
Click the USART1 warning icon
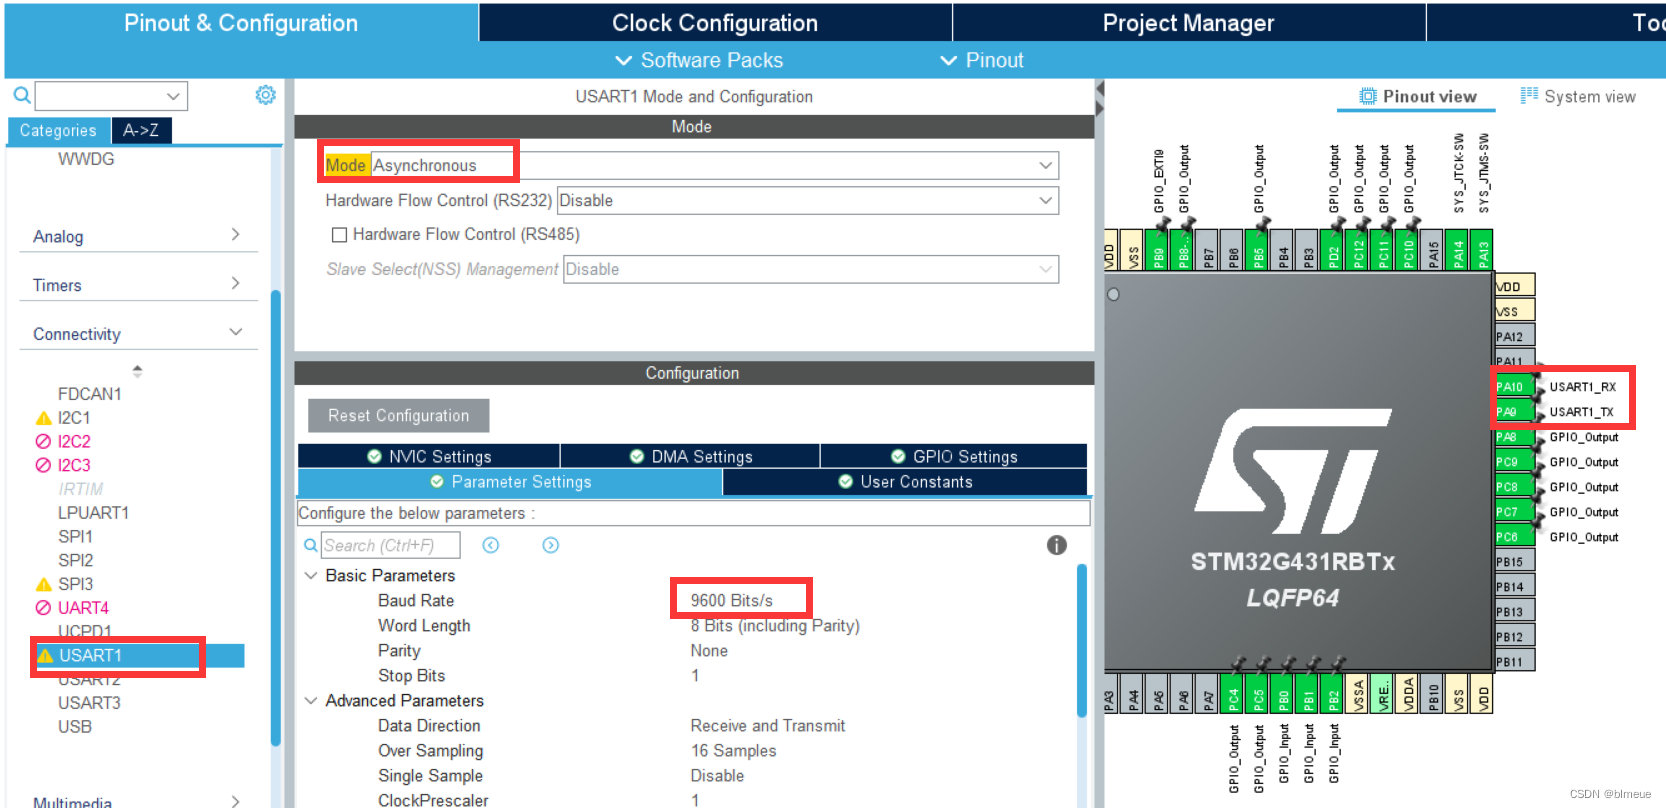point(45,655)
